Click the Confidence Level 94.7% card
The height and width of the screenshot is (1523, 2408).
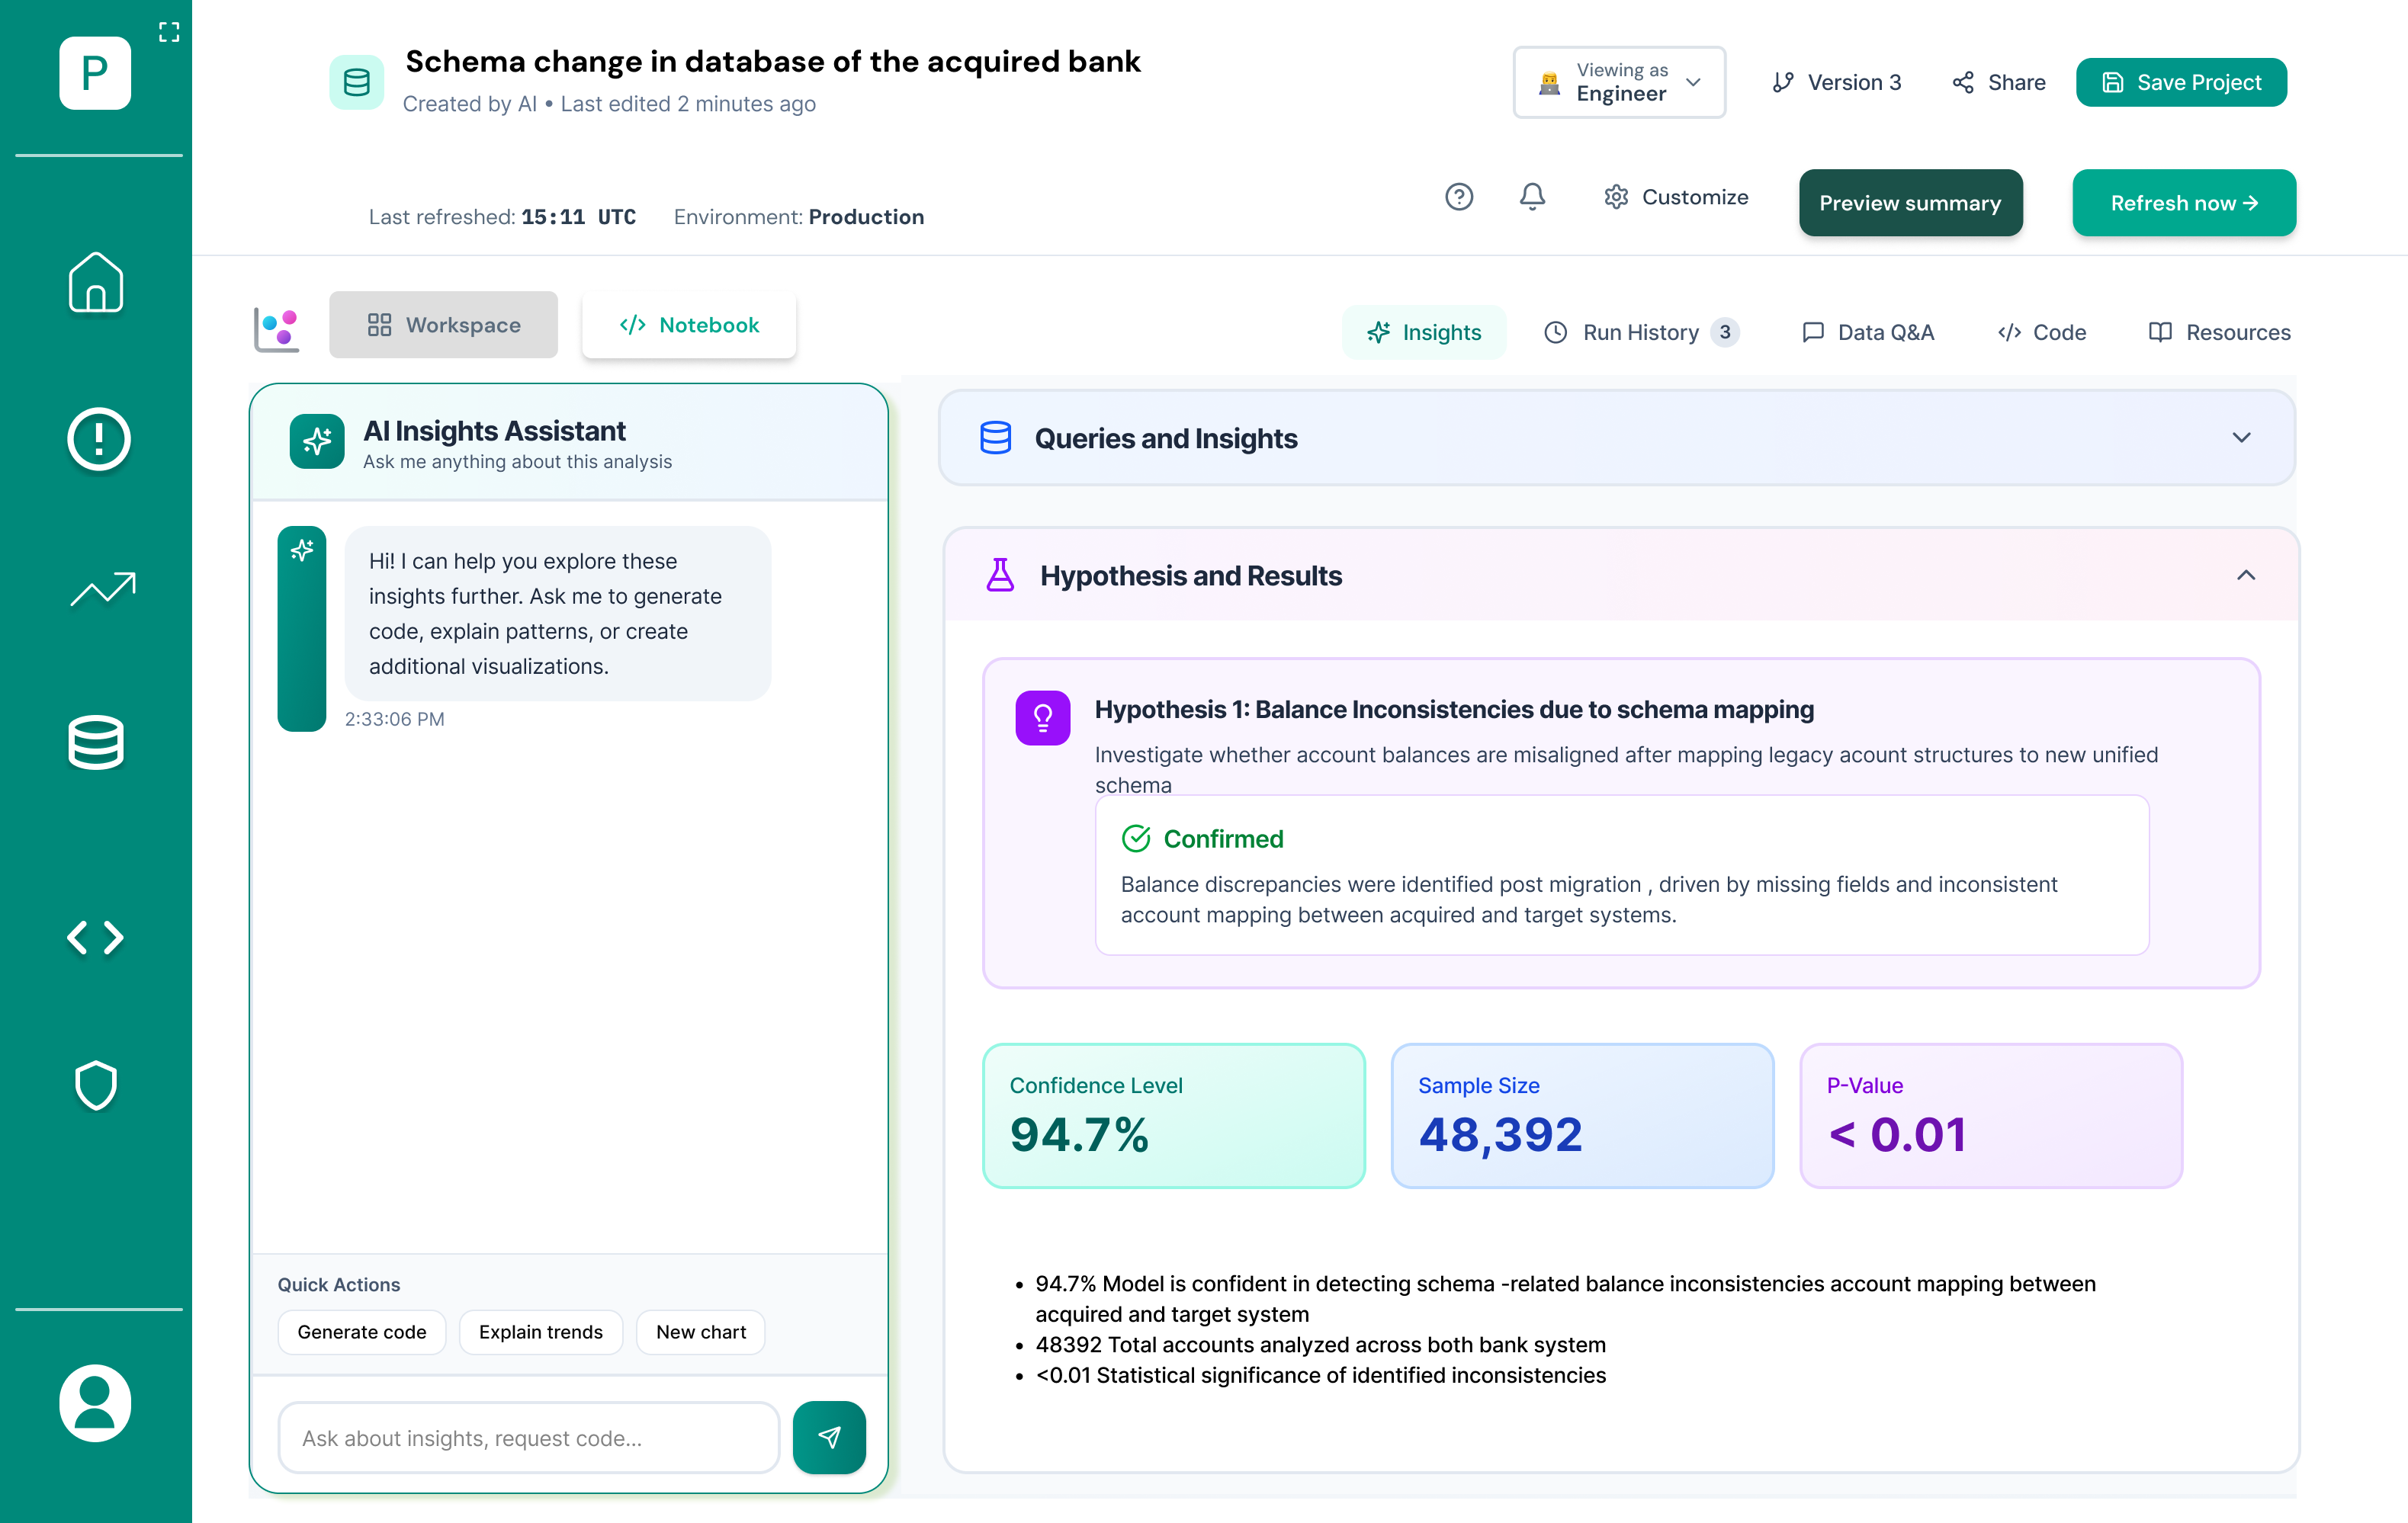coord(1174,1116)
